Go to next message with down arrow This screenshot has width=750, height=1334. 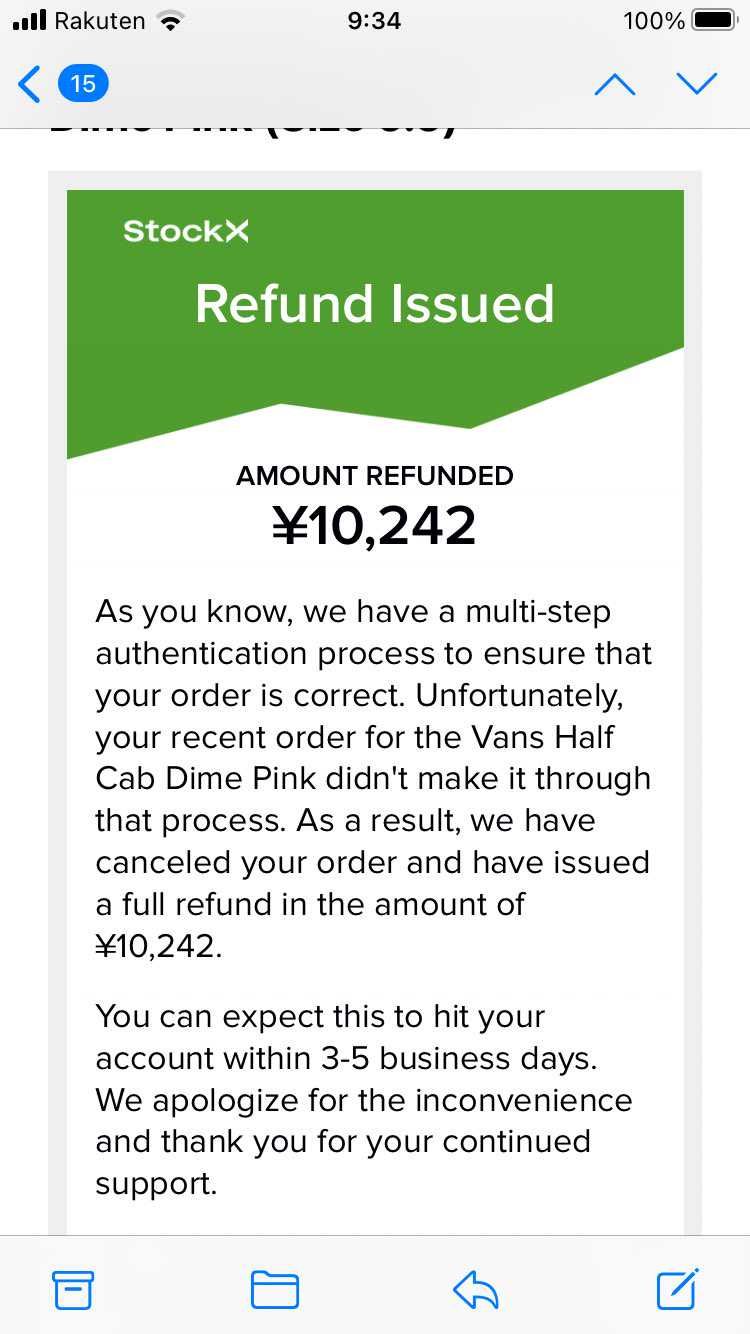pos(696,84)
